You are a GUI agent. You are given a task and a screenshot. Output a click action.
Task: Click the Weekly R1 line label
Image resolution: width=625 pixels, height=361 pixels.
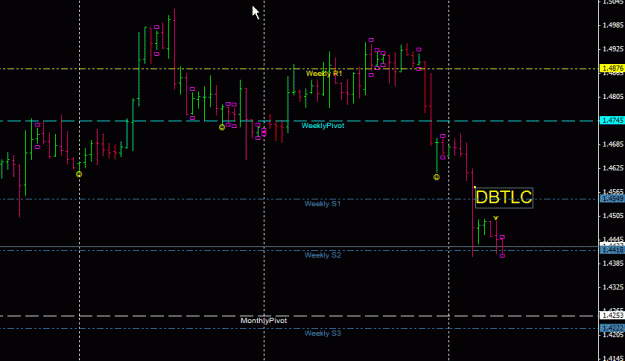[x=324, y=74]
